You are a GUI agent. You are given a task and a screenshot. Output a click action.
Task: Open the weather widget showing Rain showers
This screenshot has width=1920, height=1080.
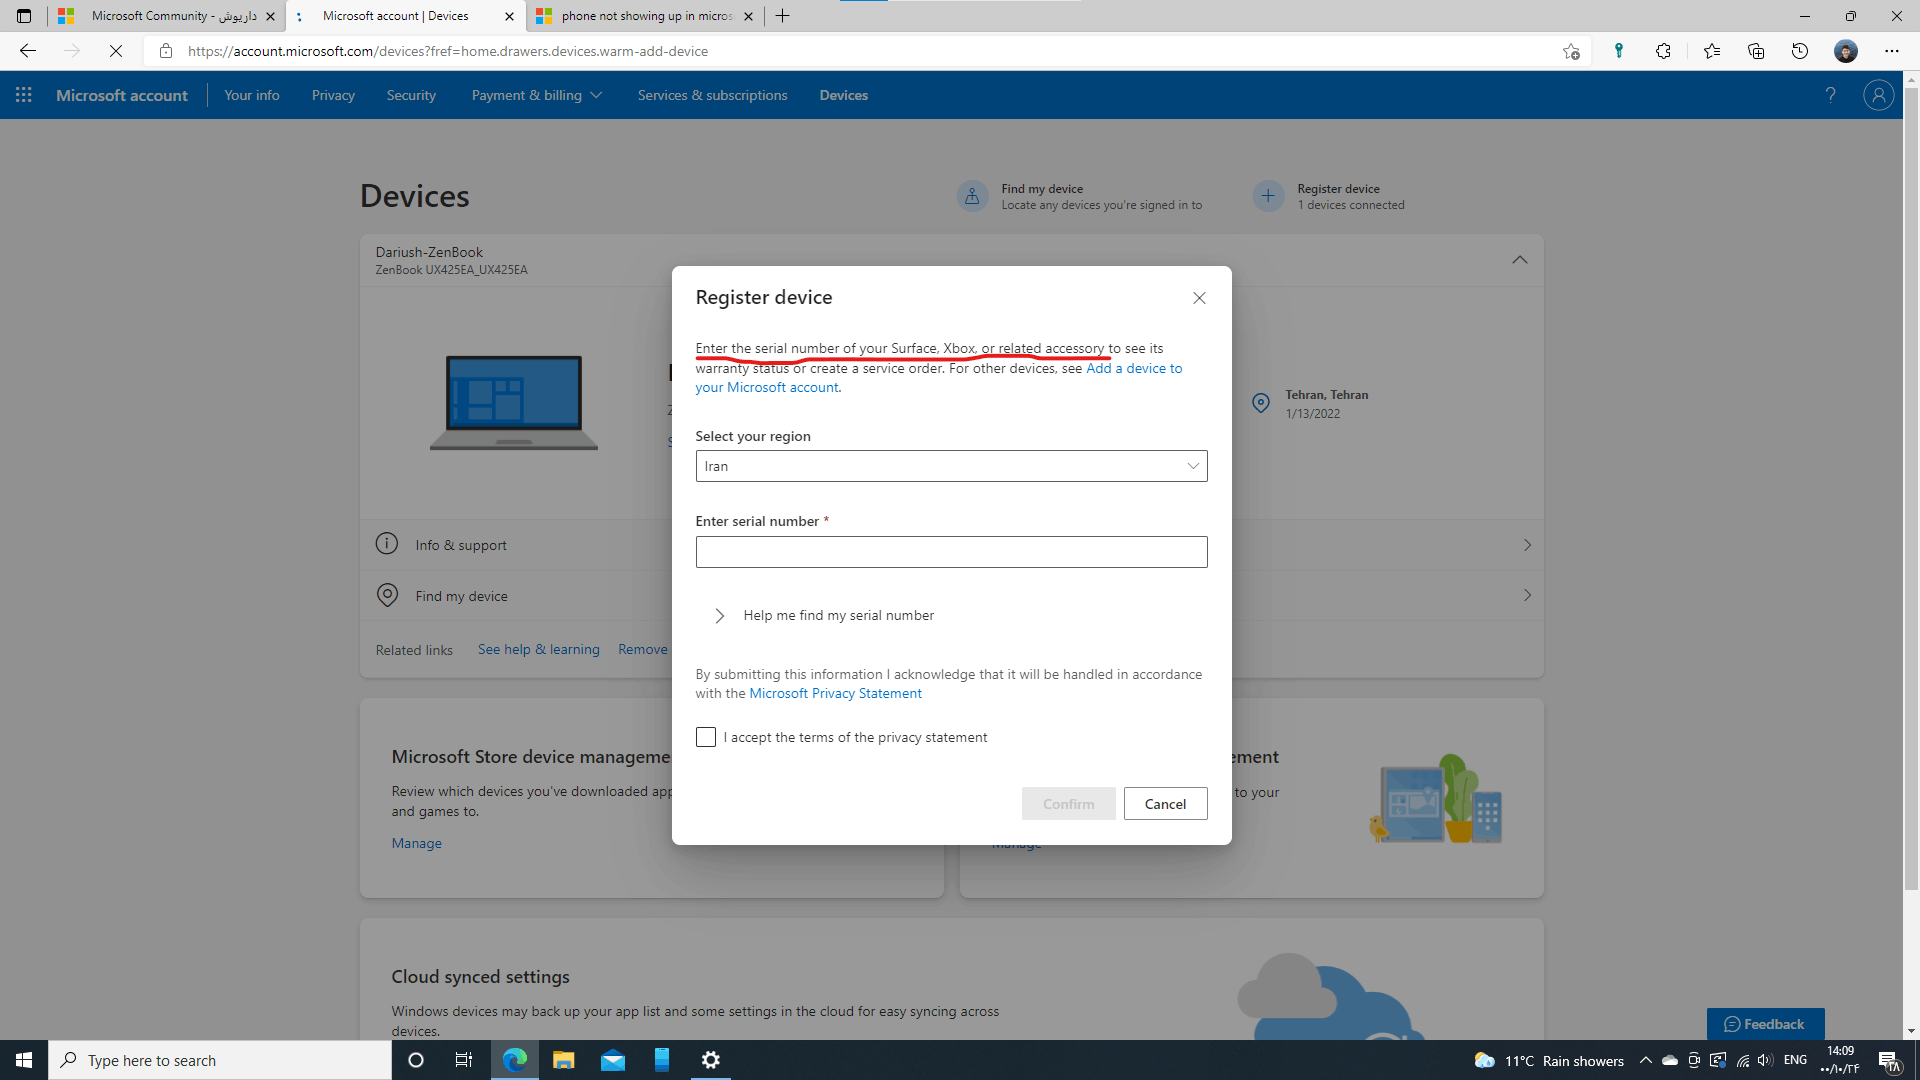(1549, 1060)
